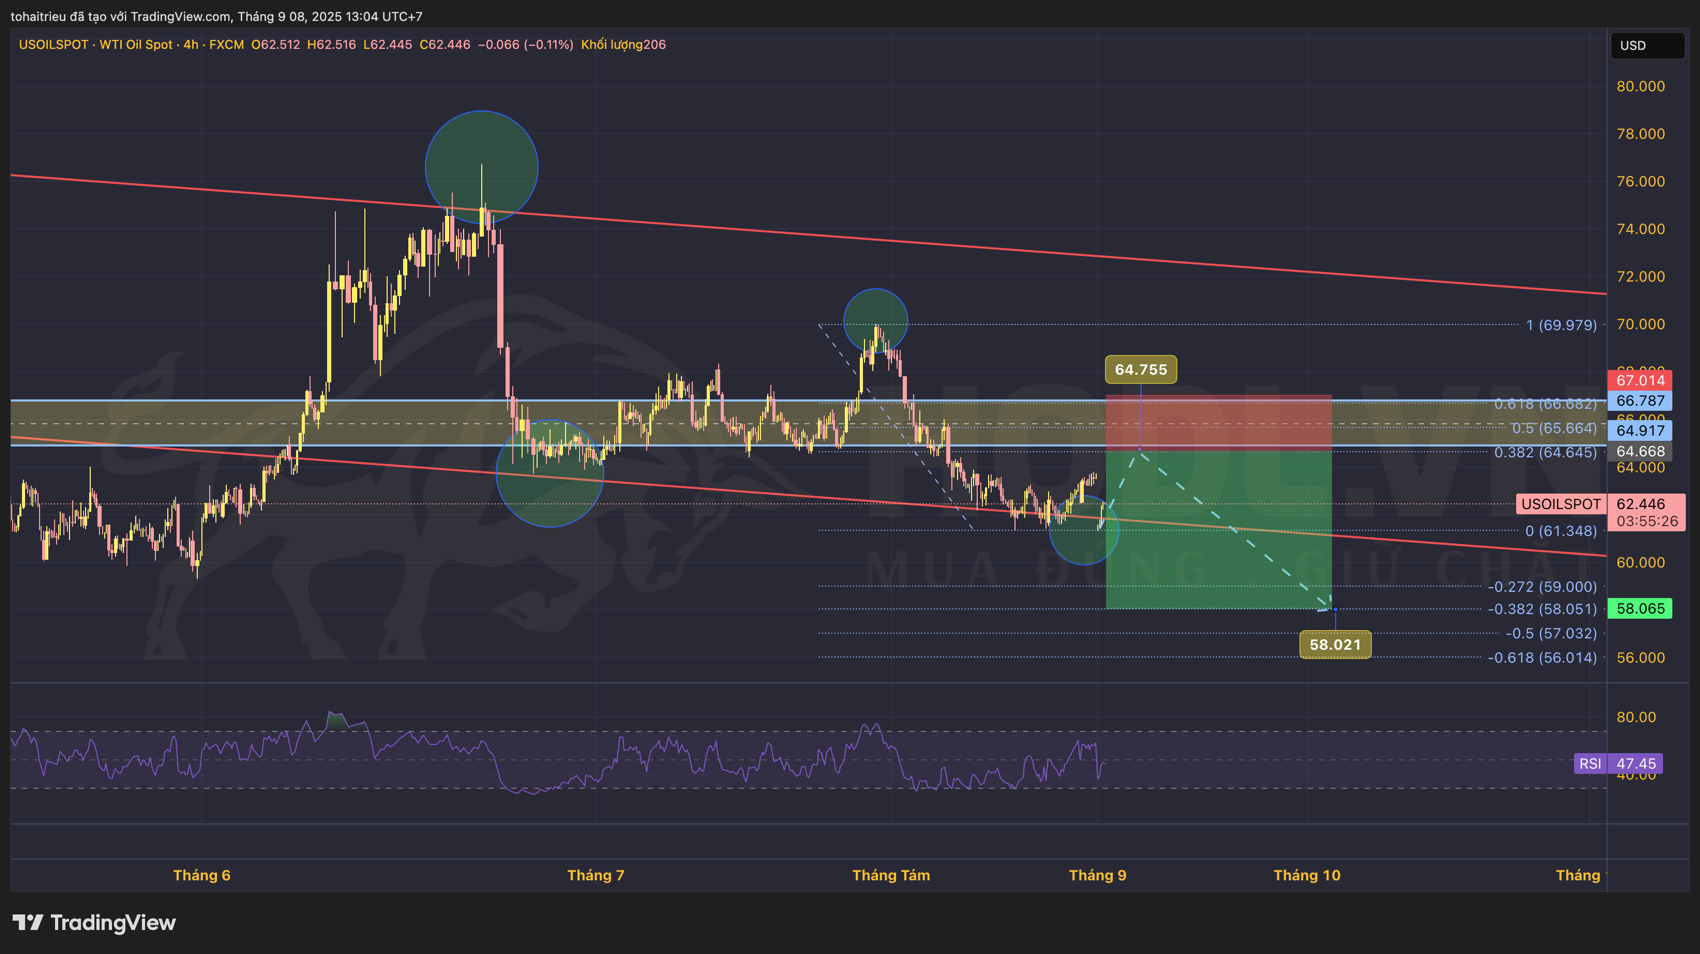Click the Tháng 10 time axis label
Screen dimensions: 1700x954
pos(1306,875)
